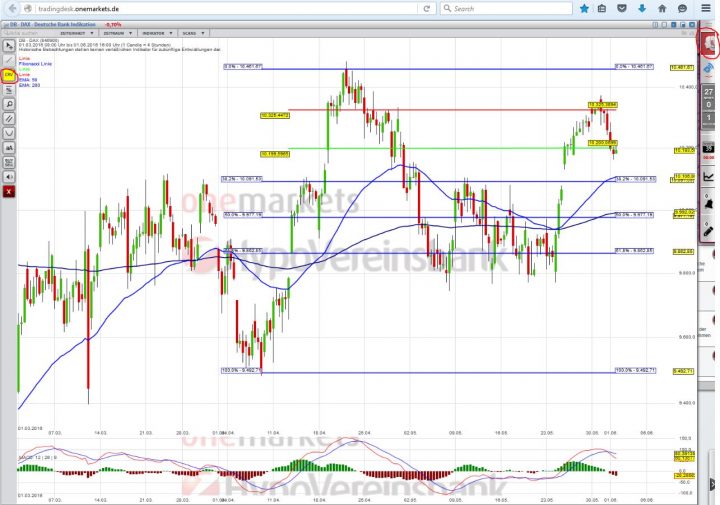Viewport: 720px width, 505px height.
Task: Open the pencil notes icon in sidebar
Action: point(709,231)
